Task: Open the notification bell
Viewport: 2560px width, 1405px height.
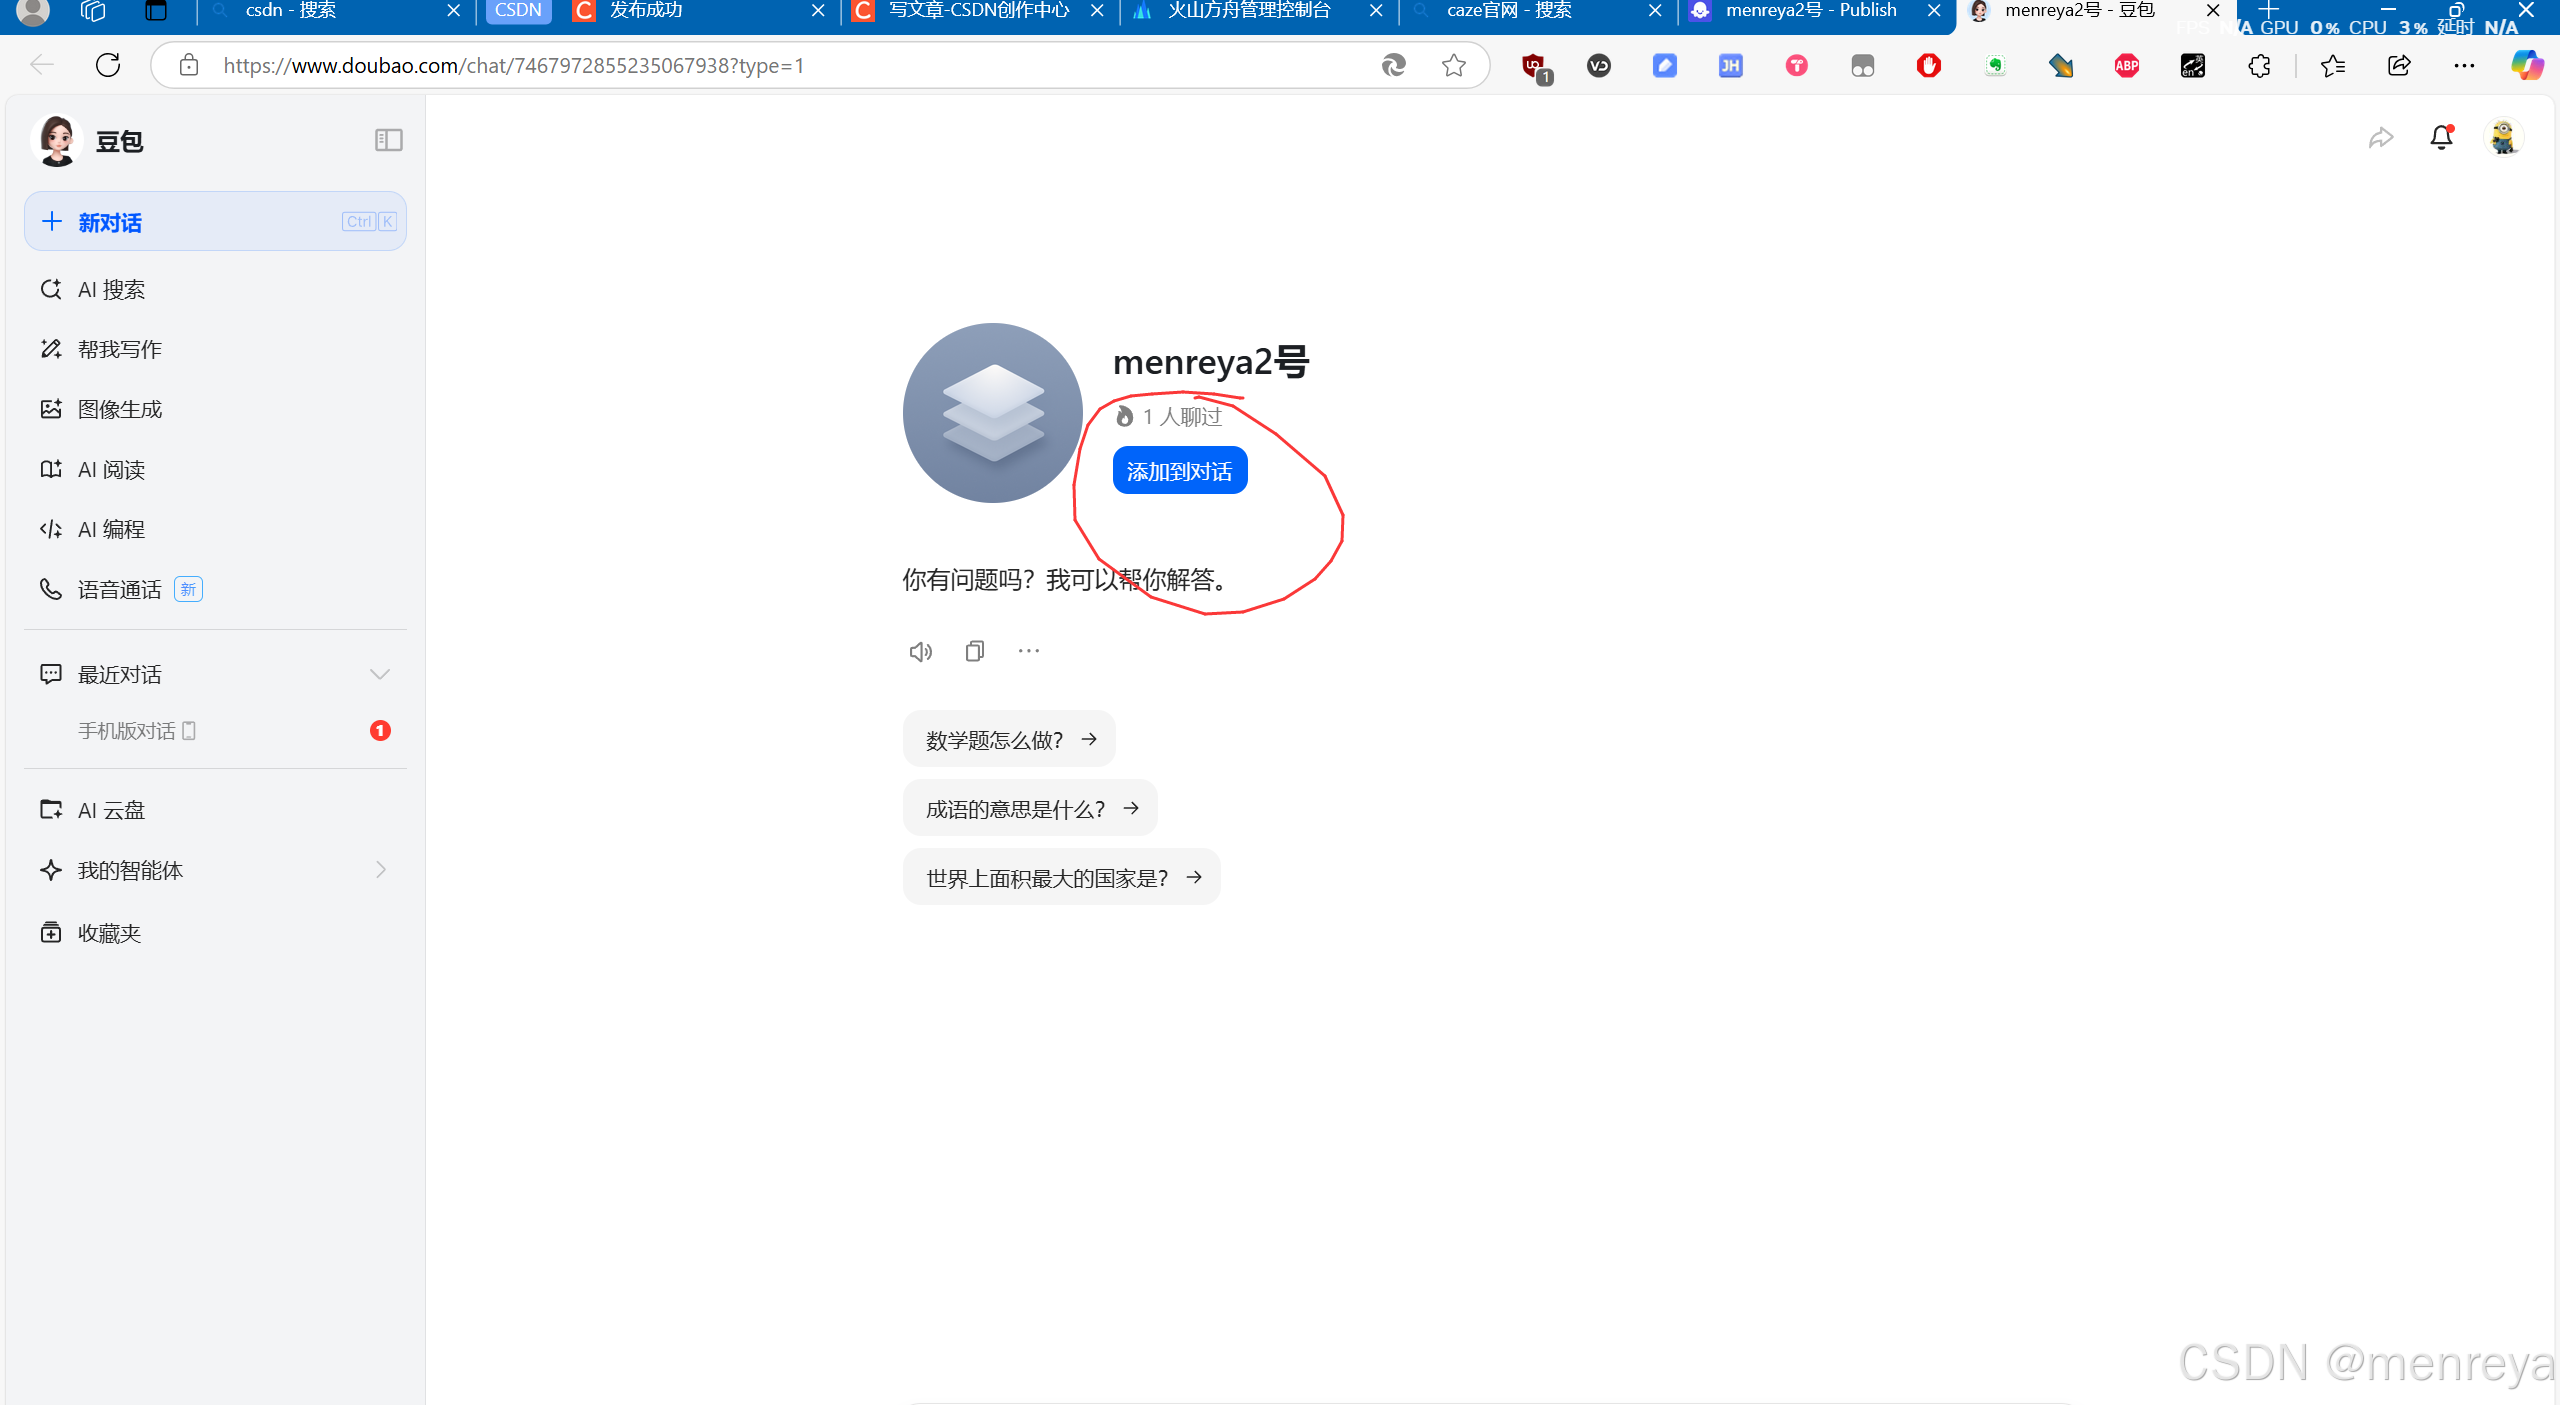Action: pos(2441,138)
